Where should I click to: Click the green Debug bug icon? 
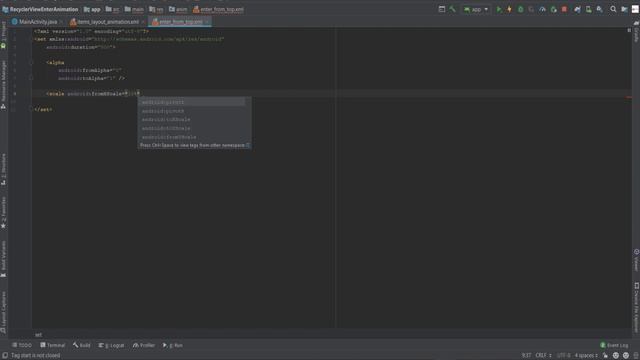[x=520, y=9]
